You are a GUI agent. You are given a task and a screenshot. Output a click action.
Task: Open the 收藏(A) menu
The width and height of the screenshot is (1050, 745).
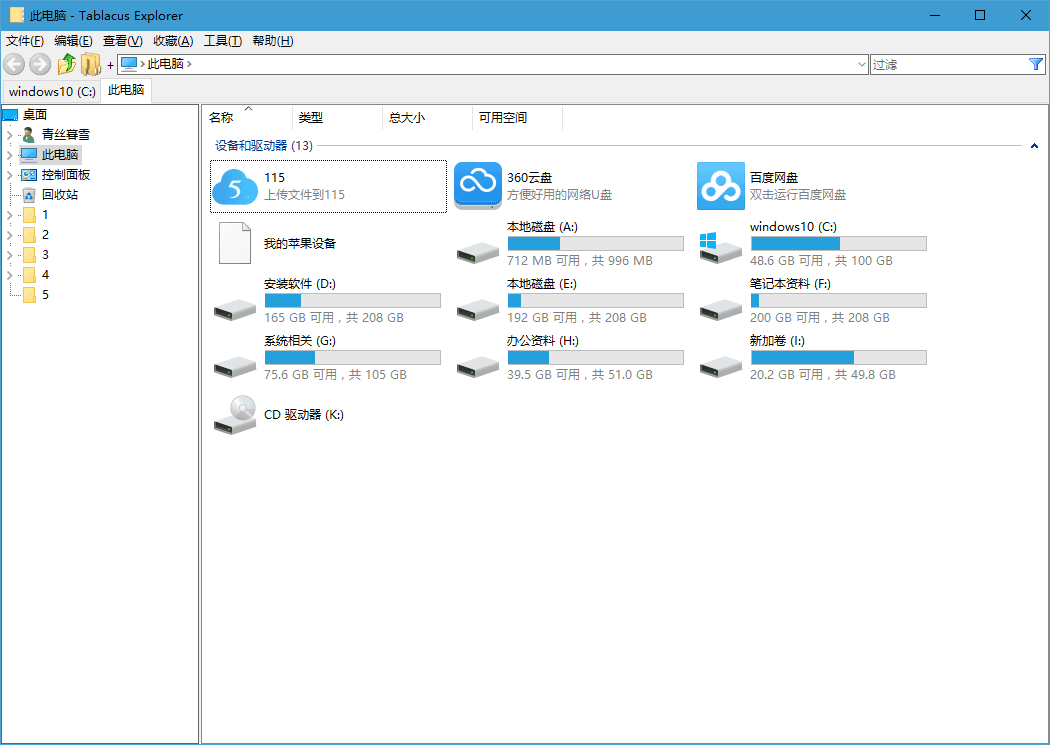point(173,41)
